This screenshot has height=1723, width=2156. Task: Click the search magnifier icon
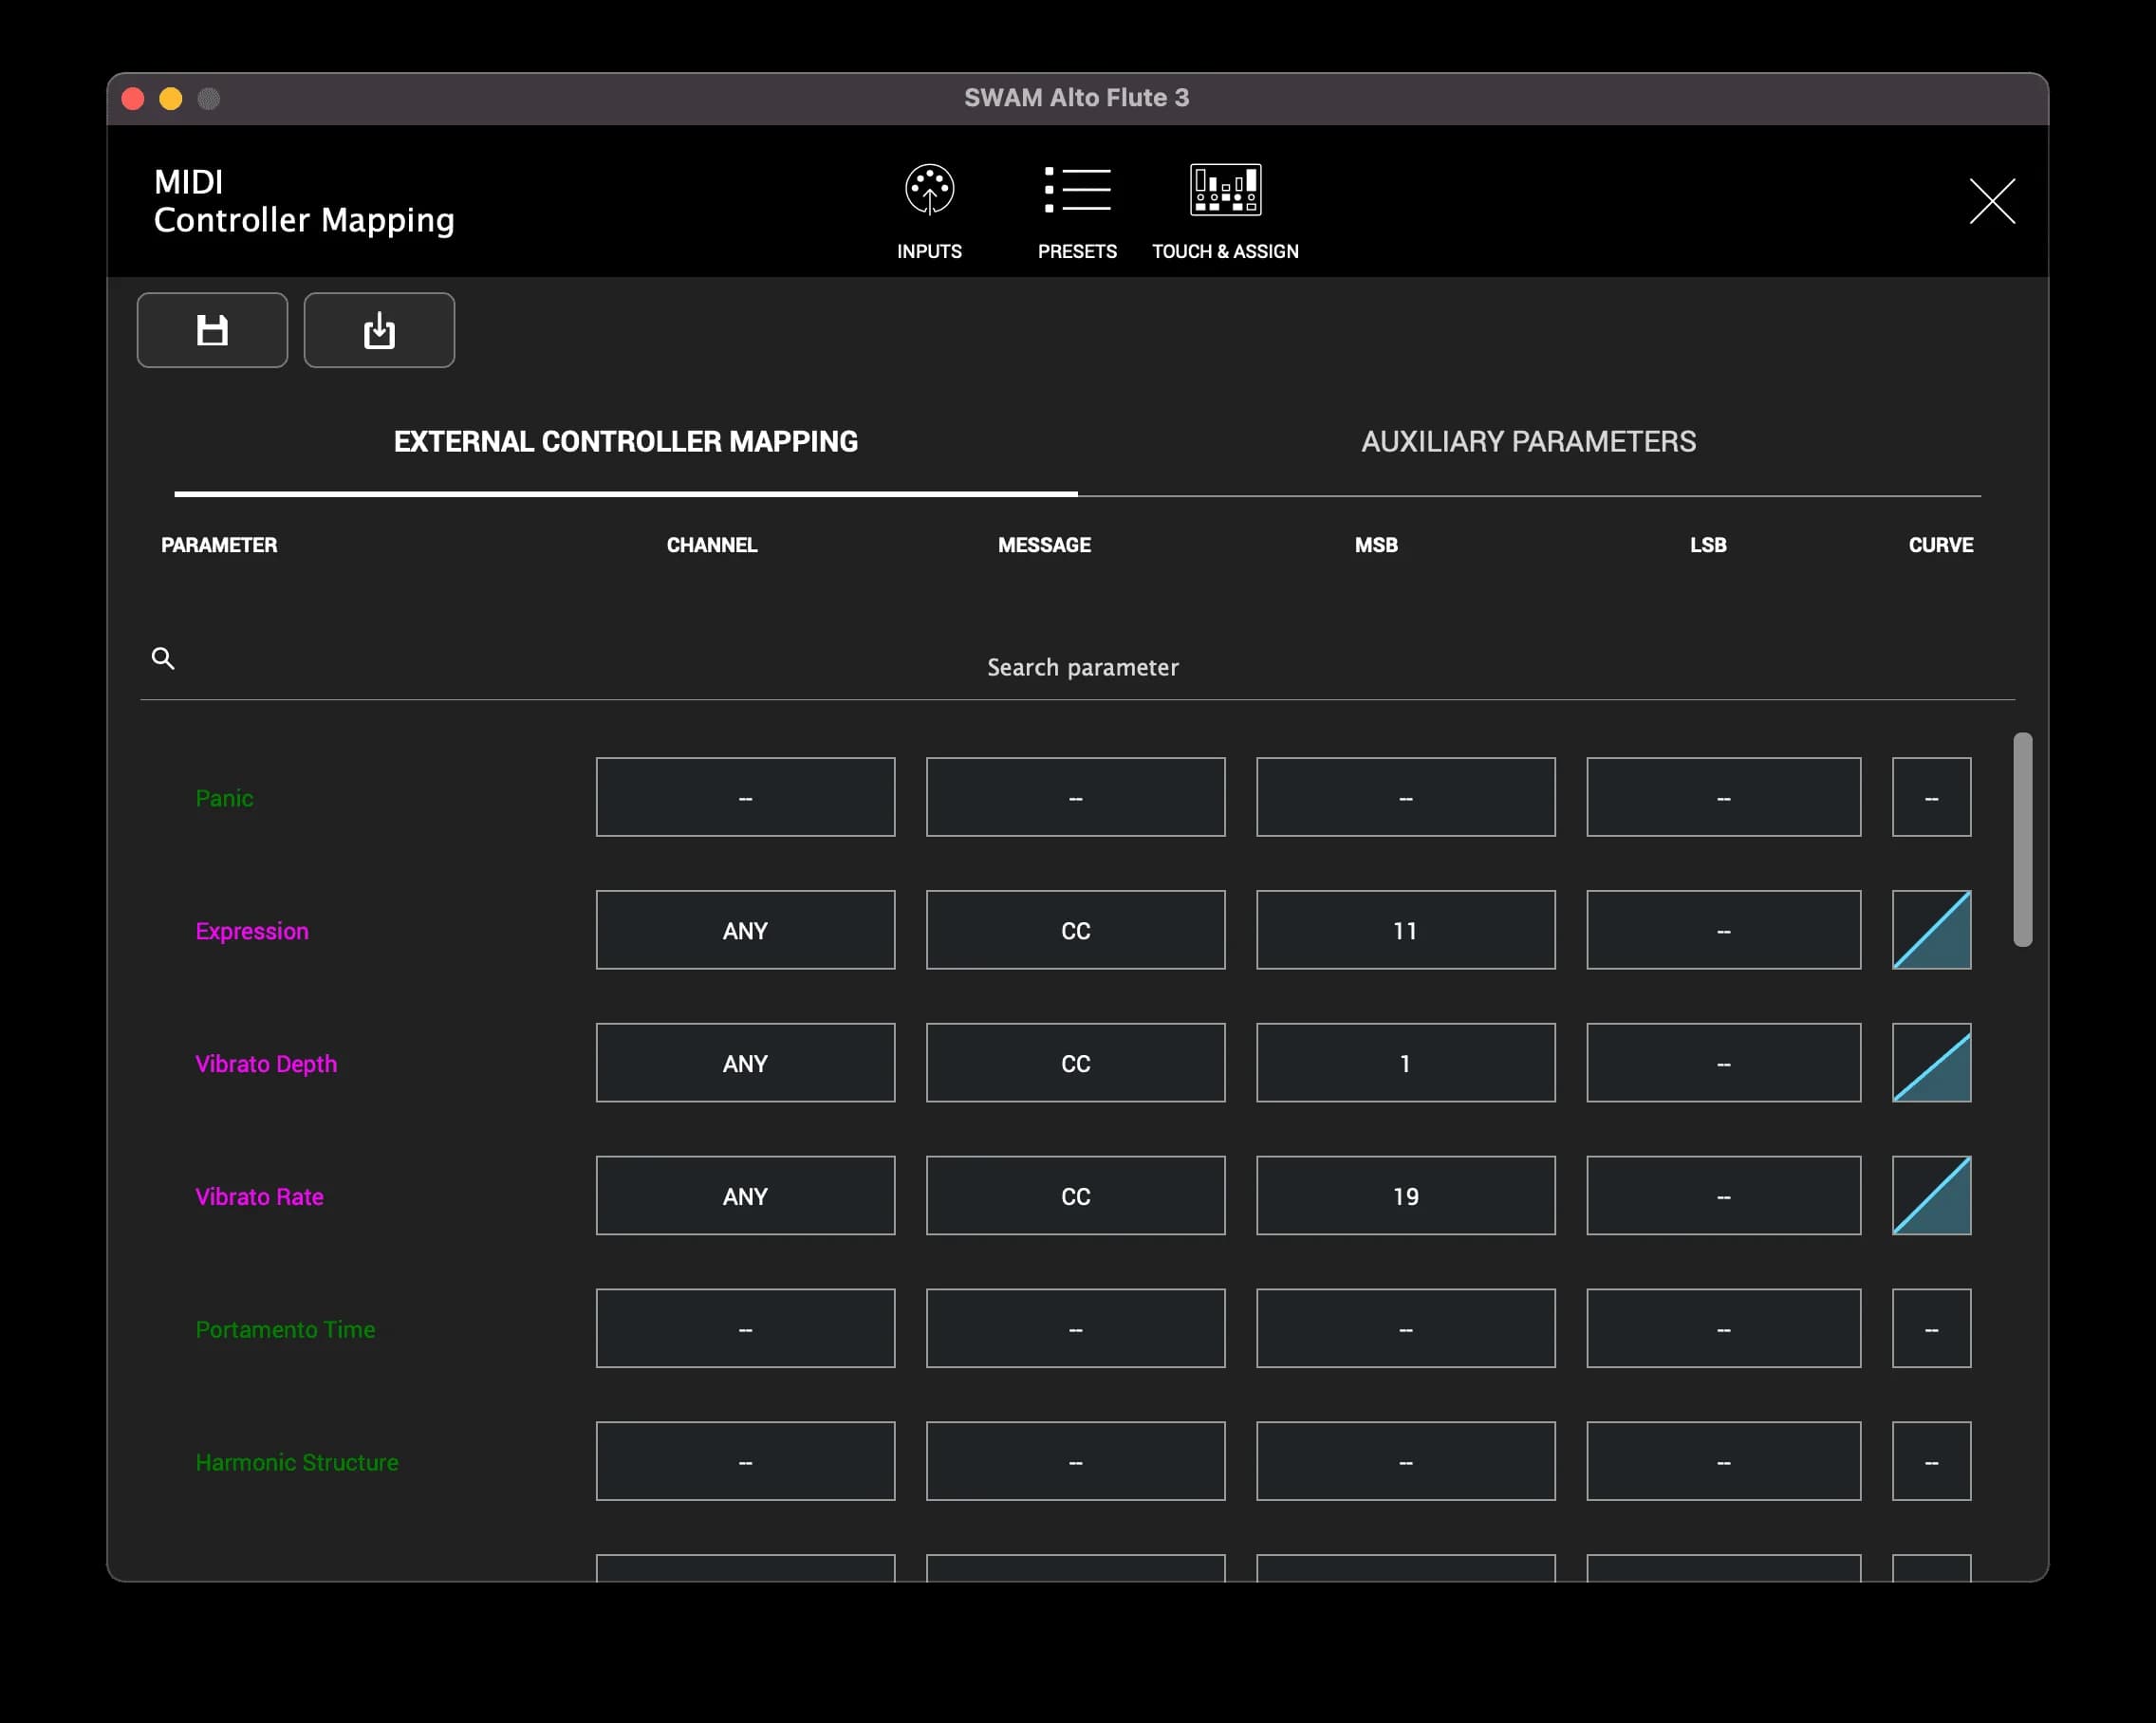pos(163,658)
